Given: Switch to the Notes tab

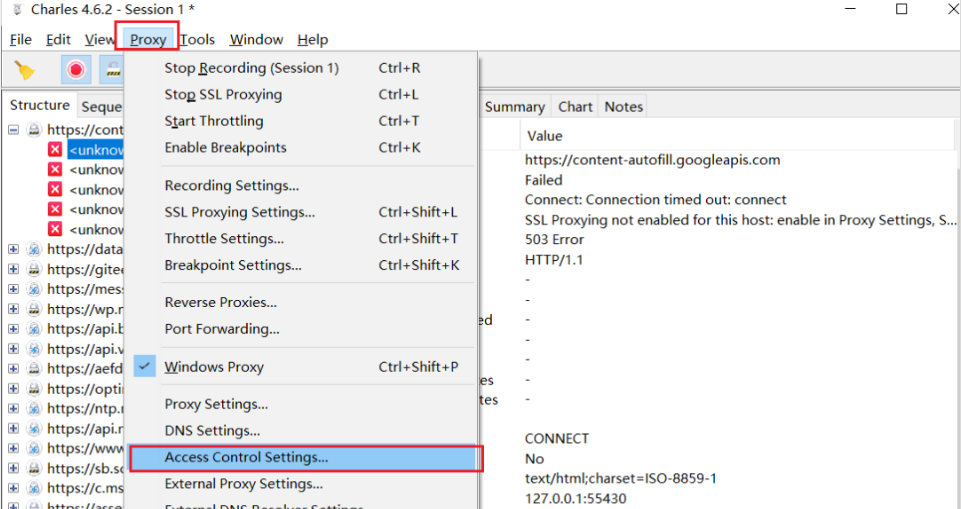Looking at the screenshot, I should (623, 107).
